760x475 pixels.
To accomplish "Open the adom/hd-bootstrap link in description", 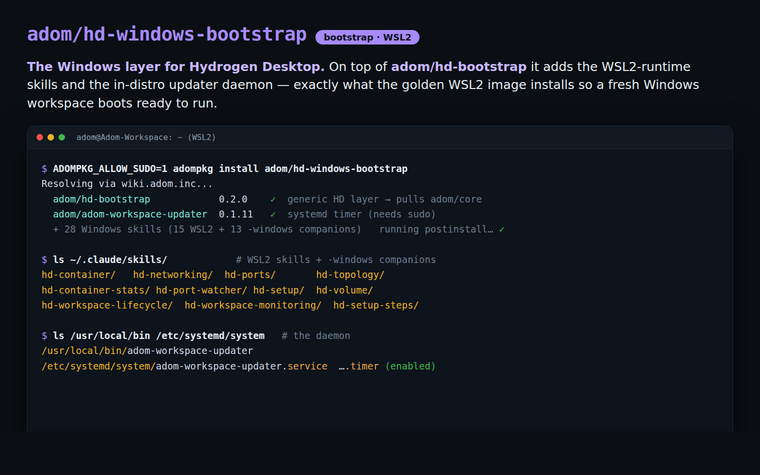I will point(459,66).
